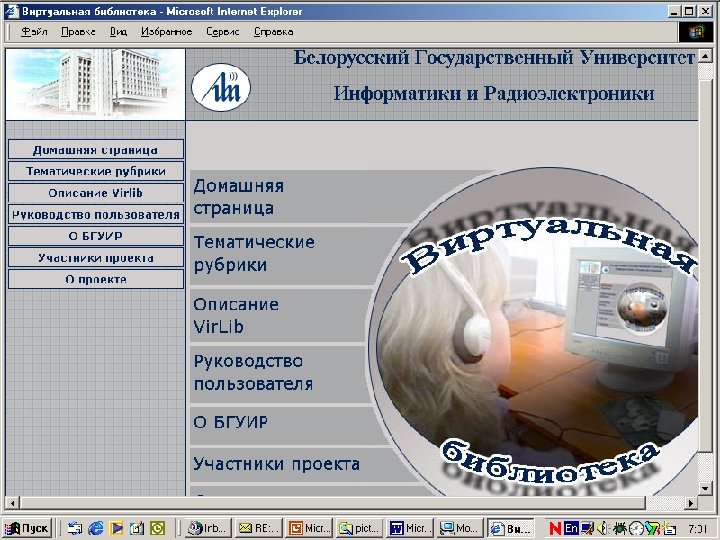Open large Тематические рубрики link in main panel

[x=254, y=253]
